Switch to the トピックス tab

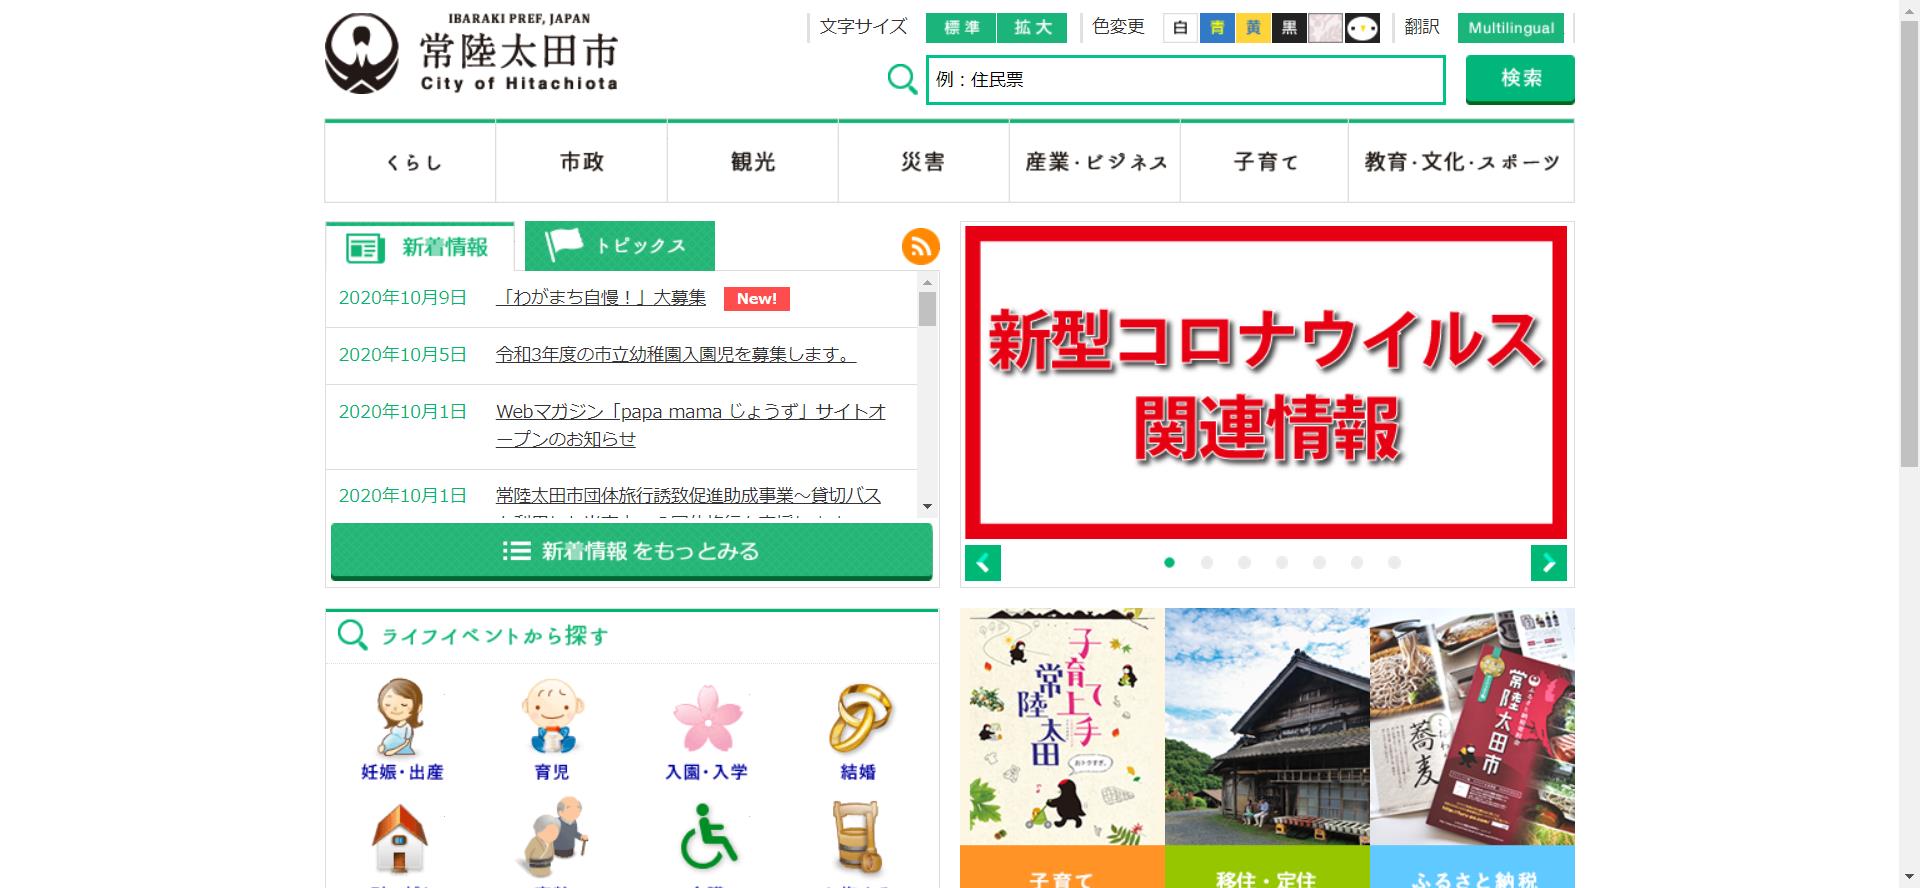(620, 246)
